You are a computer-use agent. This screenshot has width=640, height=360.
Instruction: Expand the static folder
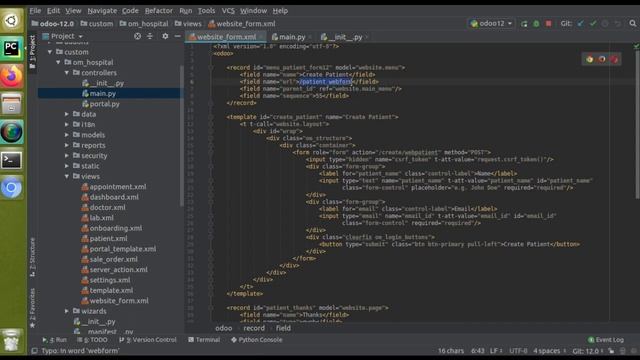67,166
